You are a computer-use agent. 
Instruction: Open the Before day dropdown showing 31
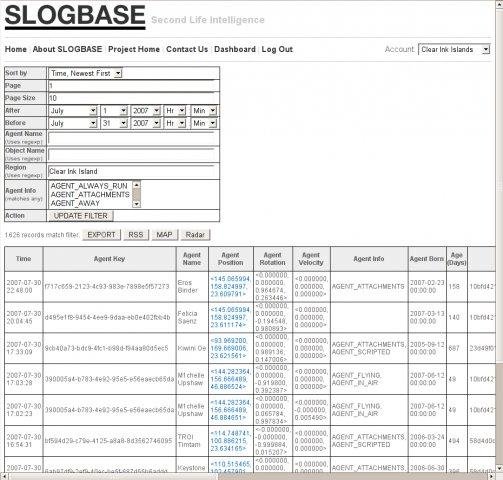114,123
